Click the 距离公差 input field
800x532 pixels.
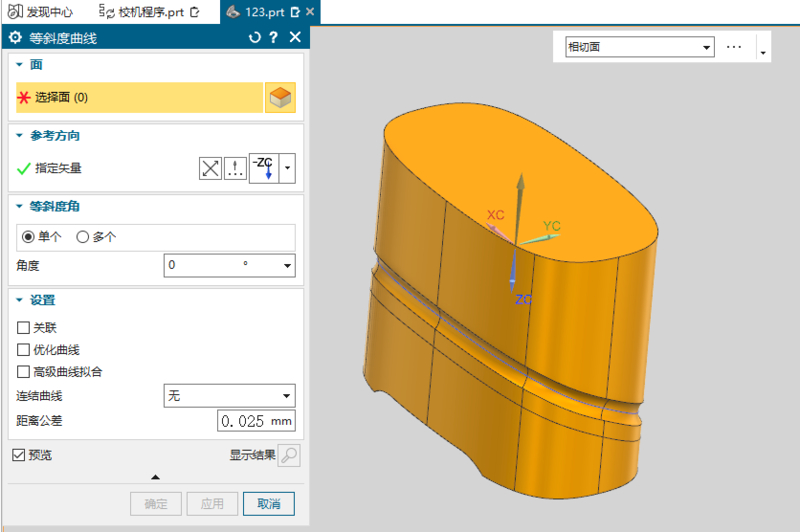255,420
